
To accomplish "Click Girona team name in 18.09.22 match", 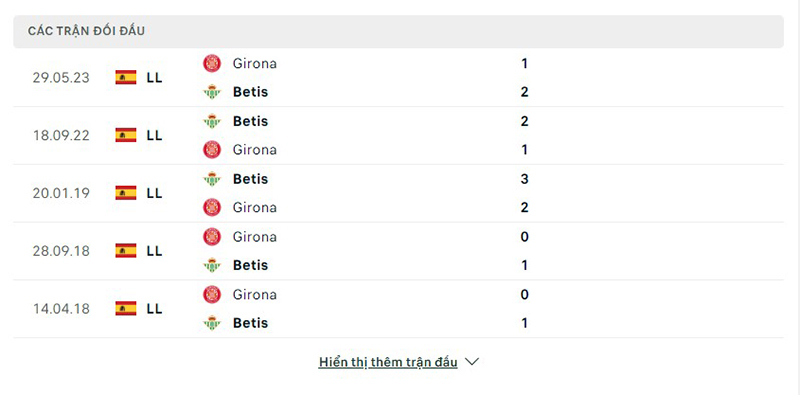I will click(x=255, y=150).
